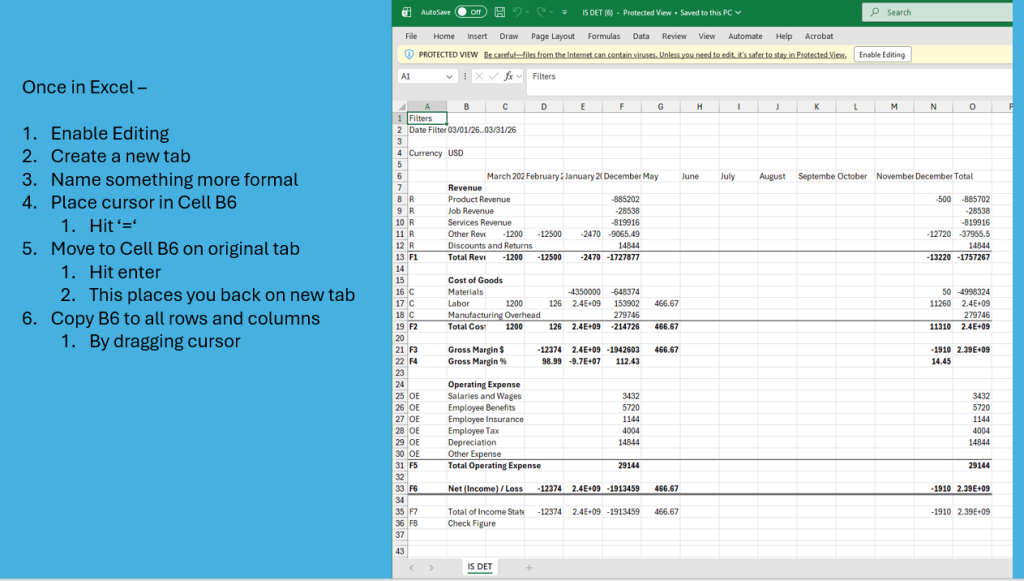Click the Enable Editing button

[x=882, y=55]
